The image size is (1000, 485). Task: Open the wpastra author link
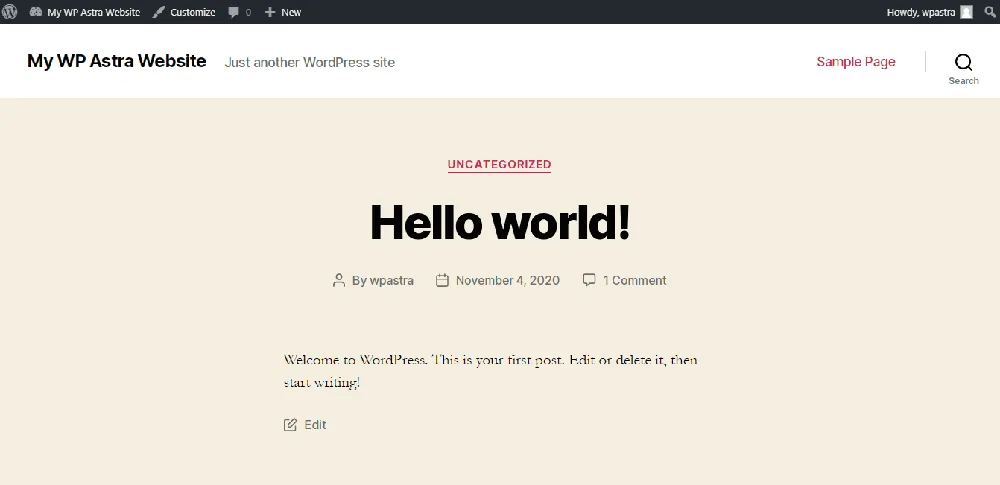tap(392, 281)
